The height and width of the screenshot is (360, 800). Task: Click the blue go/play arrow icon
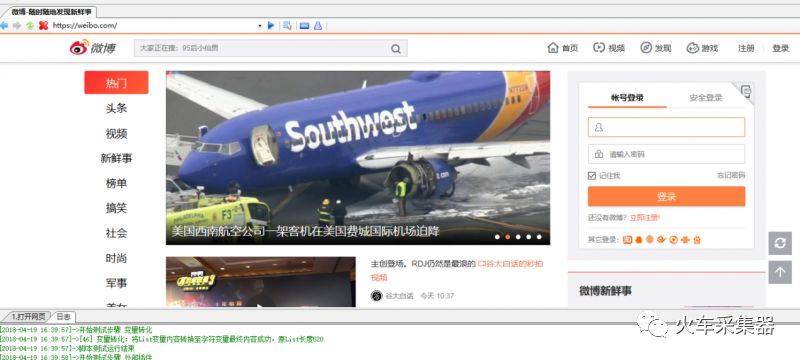point(271,25)
